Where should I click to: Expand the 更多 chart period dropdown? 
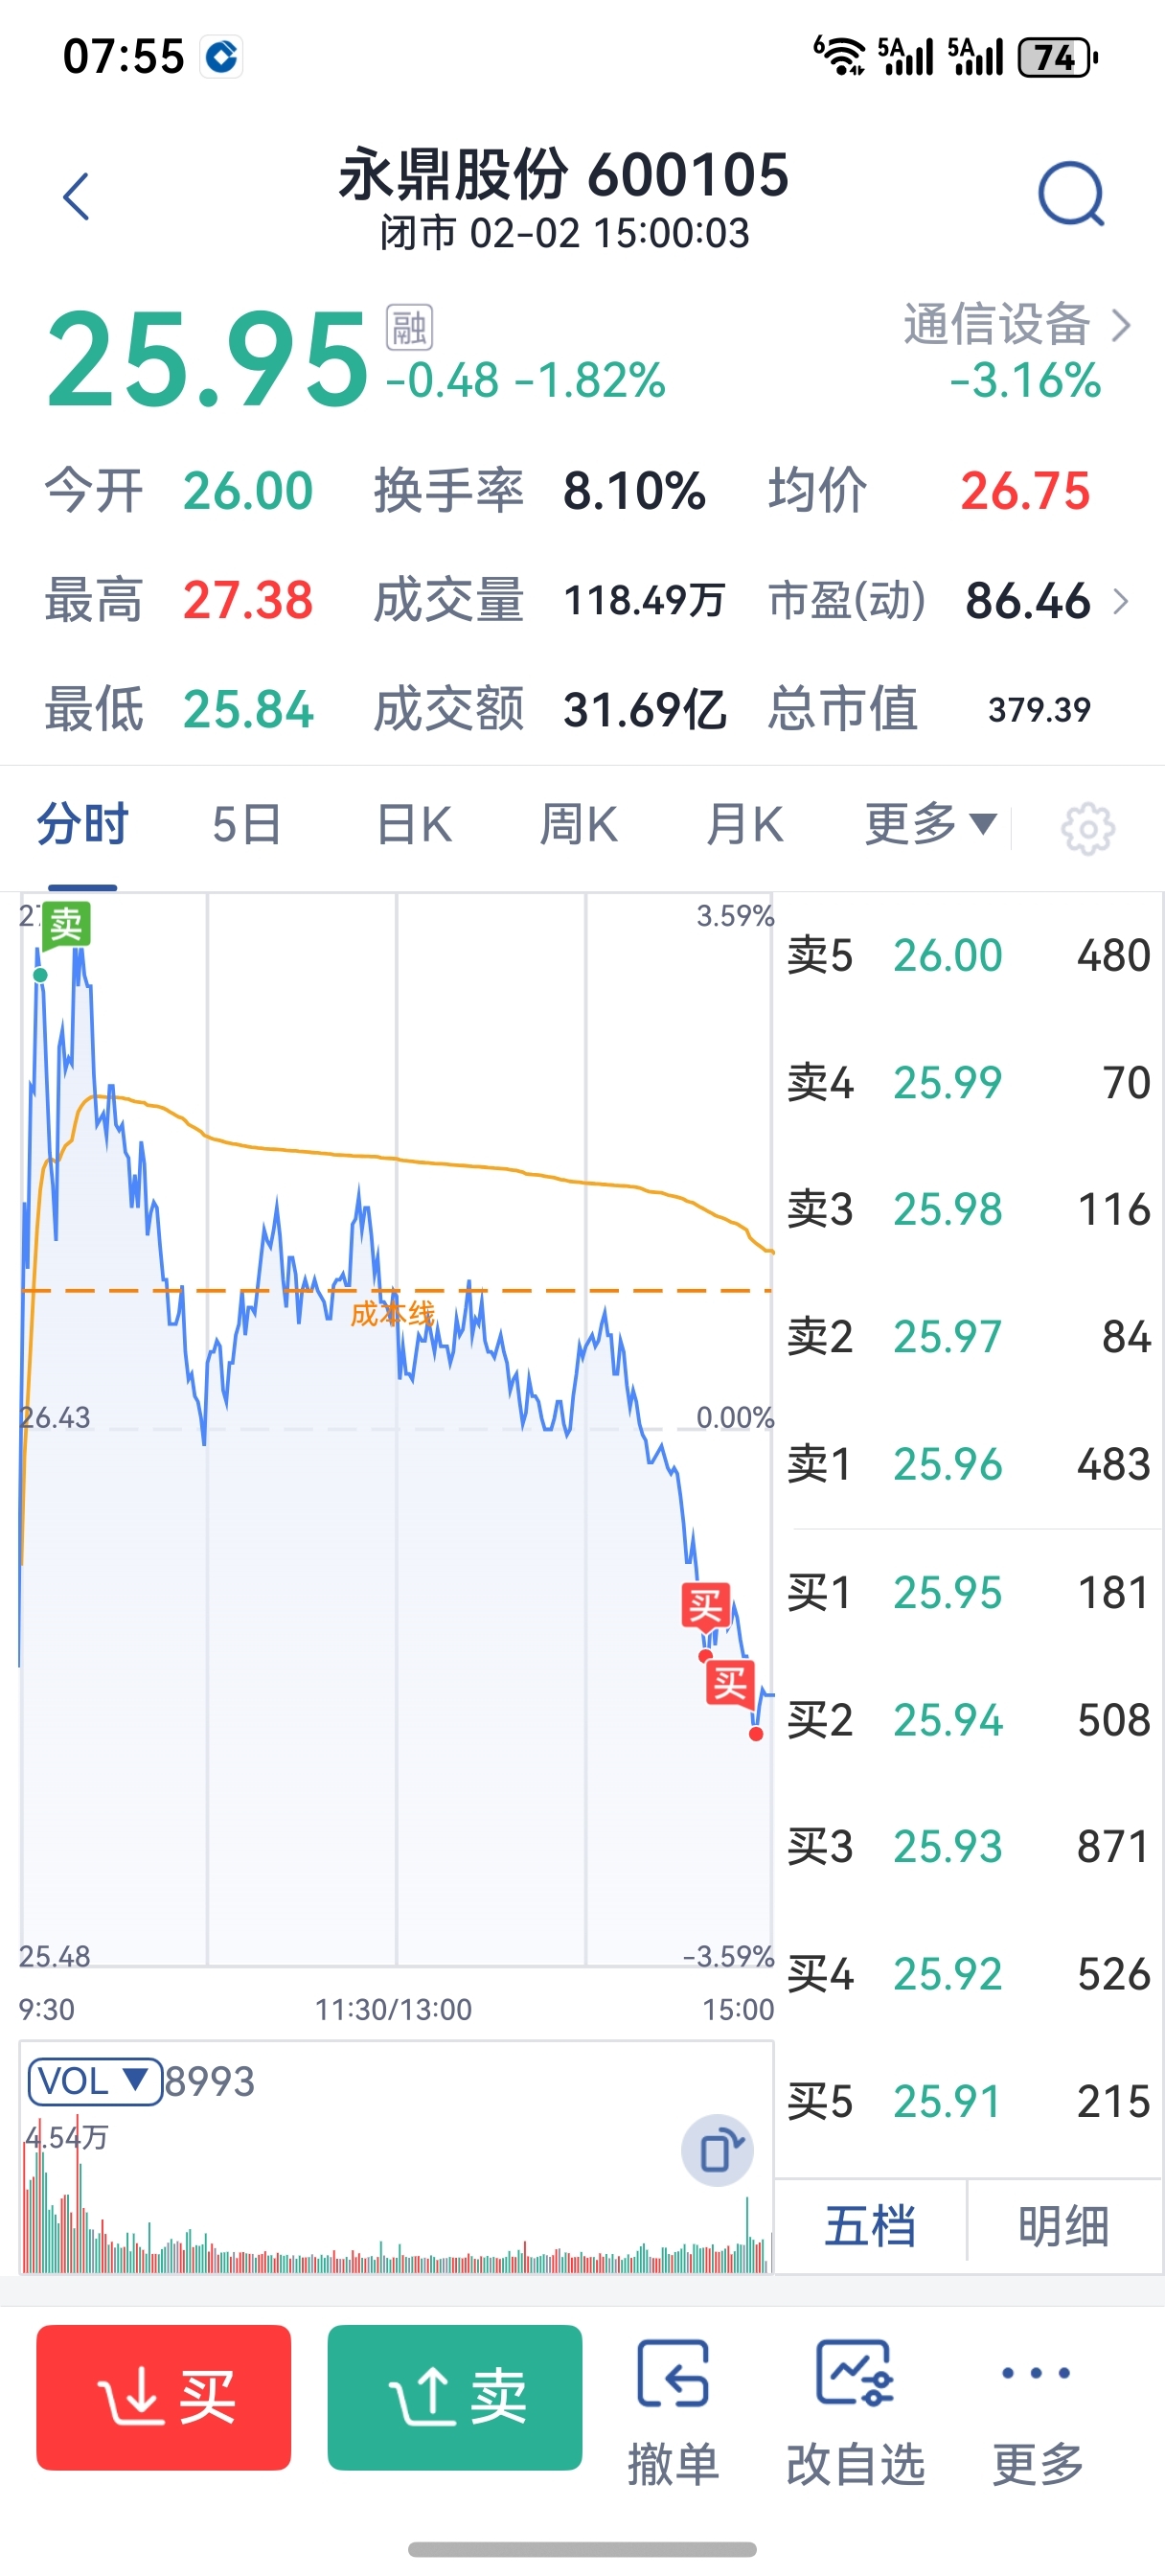[x=930, y=825]
